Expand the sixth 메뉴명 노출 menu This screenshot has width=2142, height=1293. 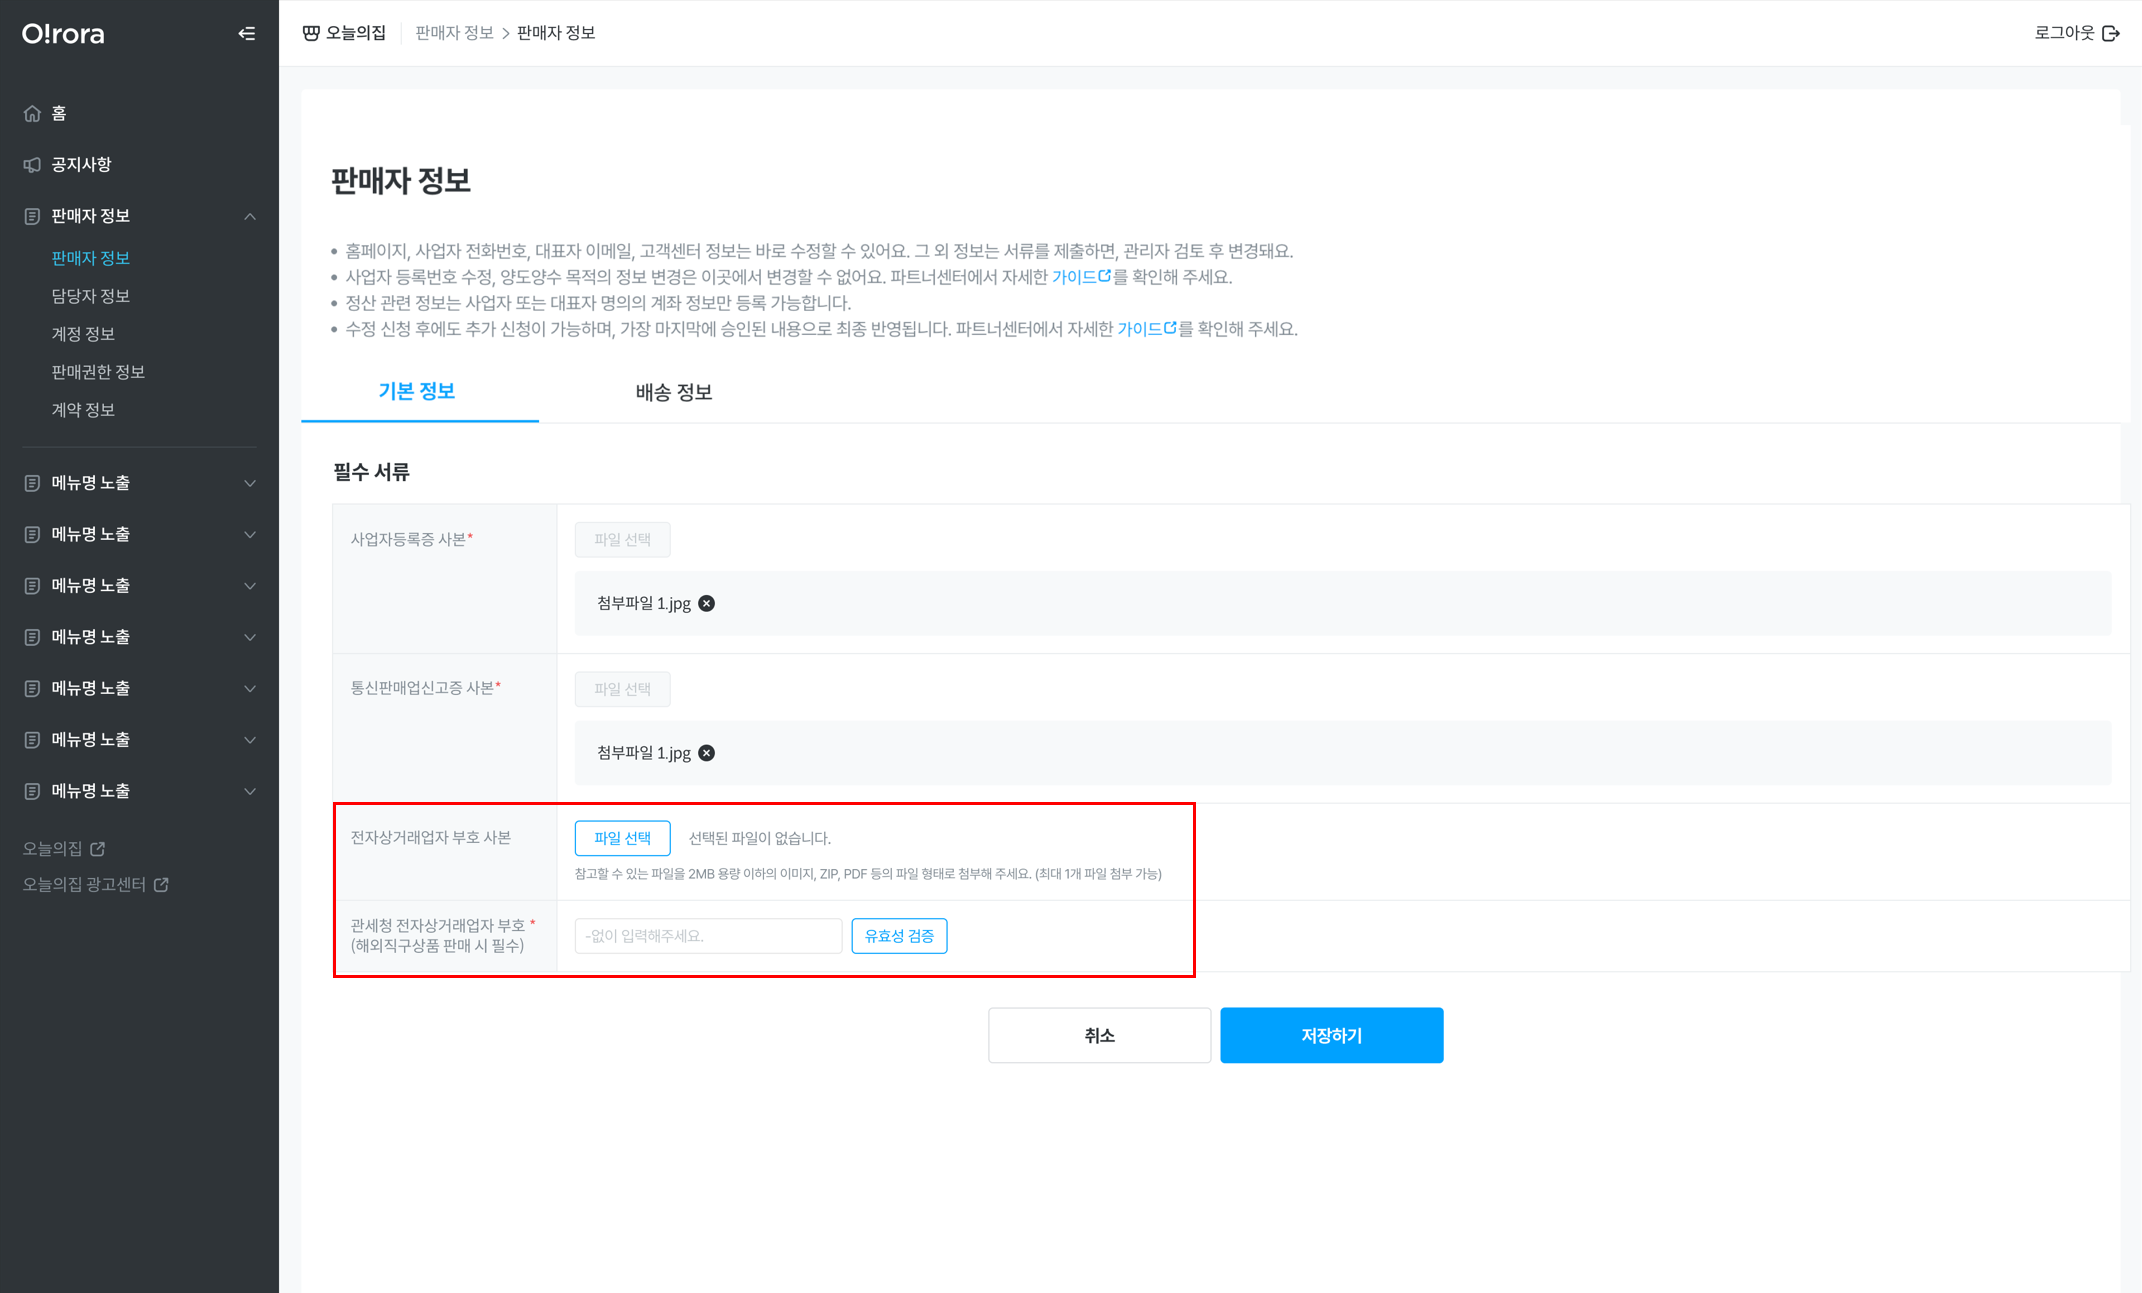click(250, 740)
